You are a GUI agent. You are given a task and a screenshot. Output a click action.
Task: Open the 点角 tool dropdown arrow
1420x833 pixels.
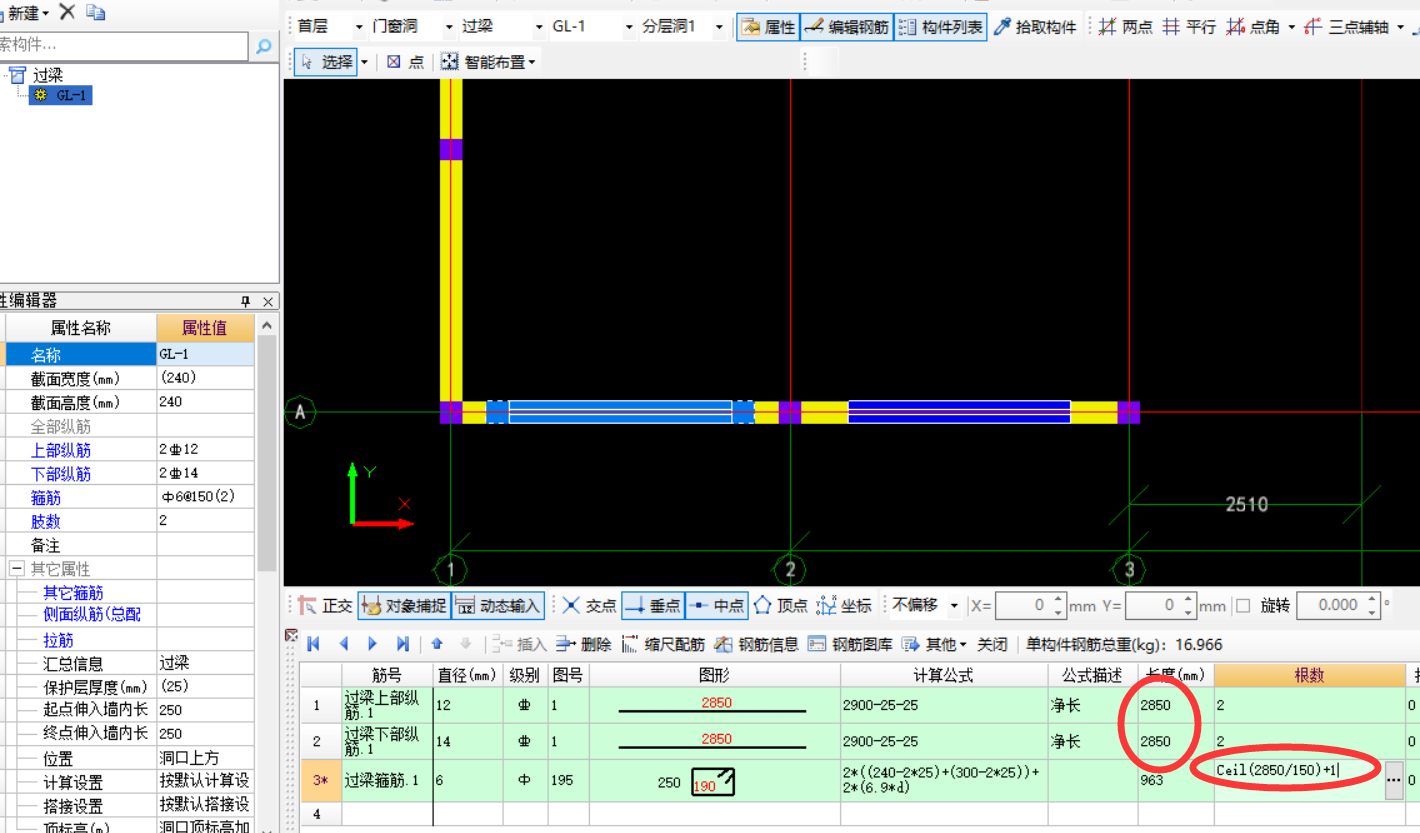(x=1291, y=27)
